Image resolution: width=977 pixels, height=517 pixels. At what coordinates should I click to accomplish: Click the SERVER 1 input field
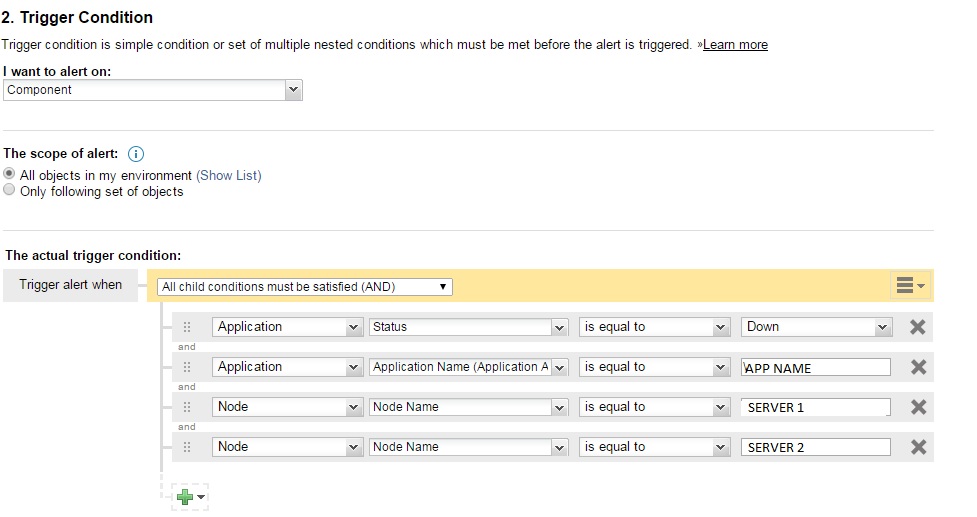(x=817, y=407)
